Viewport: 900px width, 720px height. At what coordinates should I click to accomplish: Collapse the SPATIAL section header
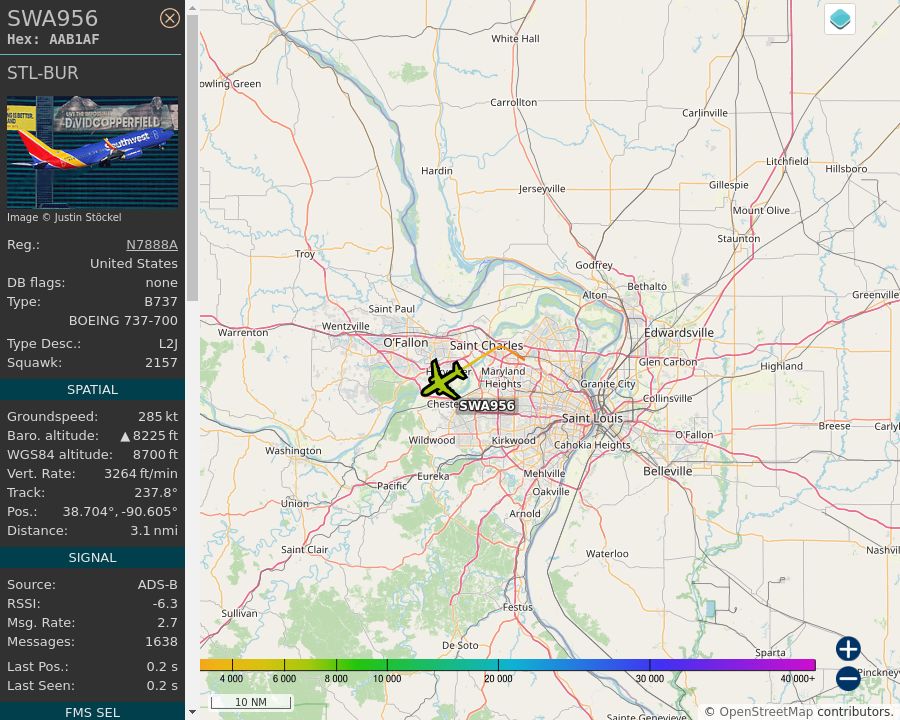tap(92, 389)
